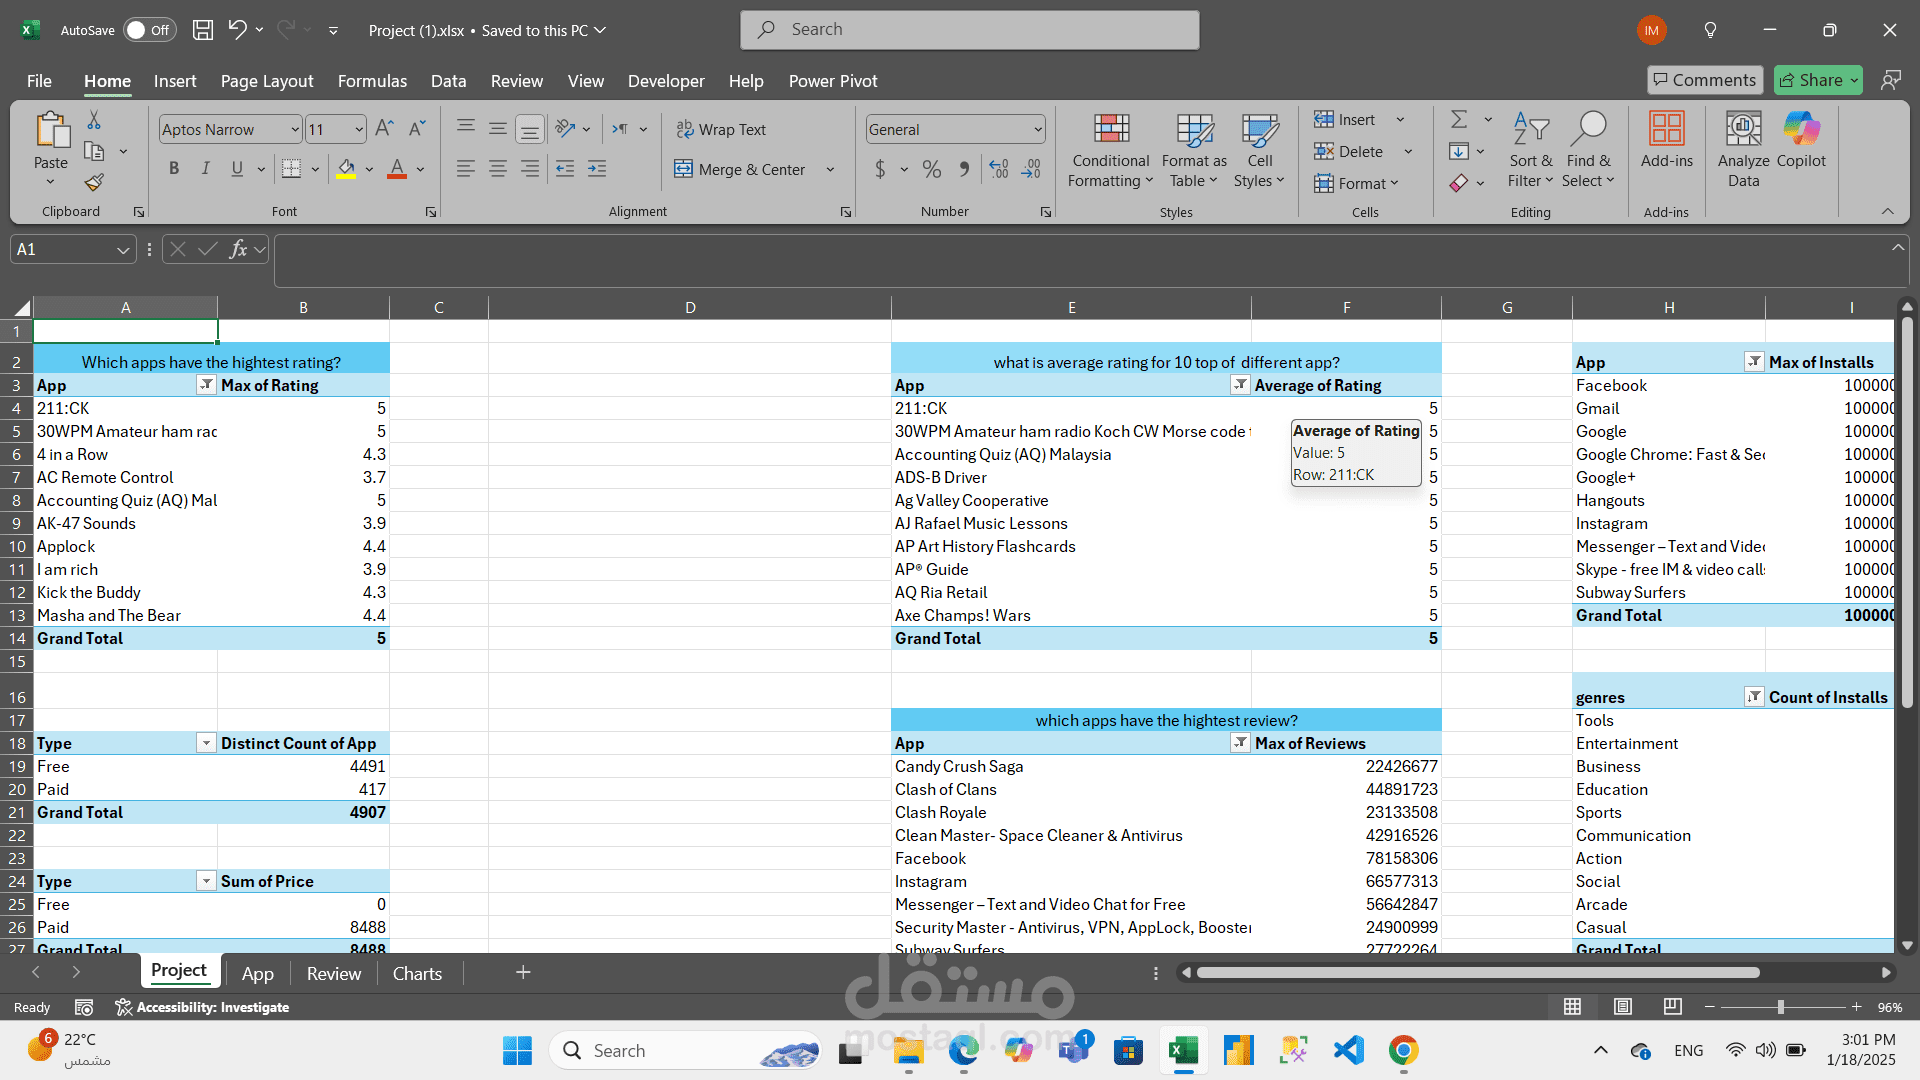Open the File menu
Image resolution: width=1920 pixels, height=1080 pixels.
pos(39,81)
